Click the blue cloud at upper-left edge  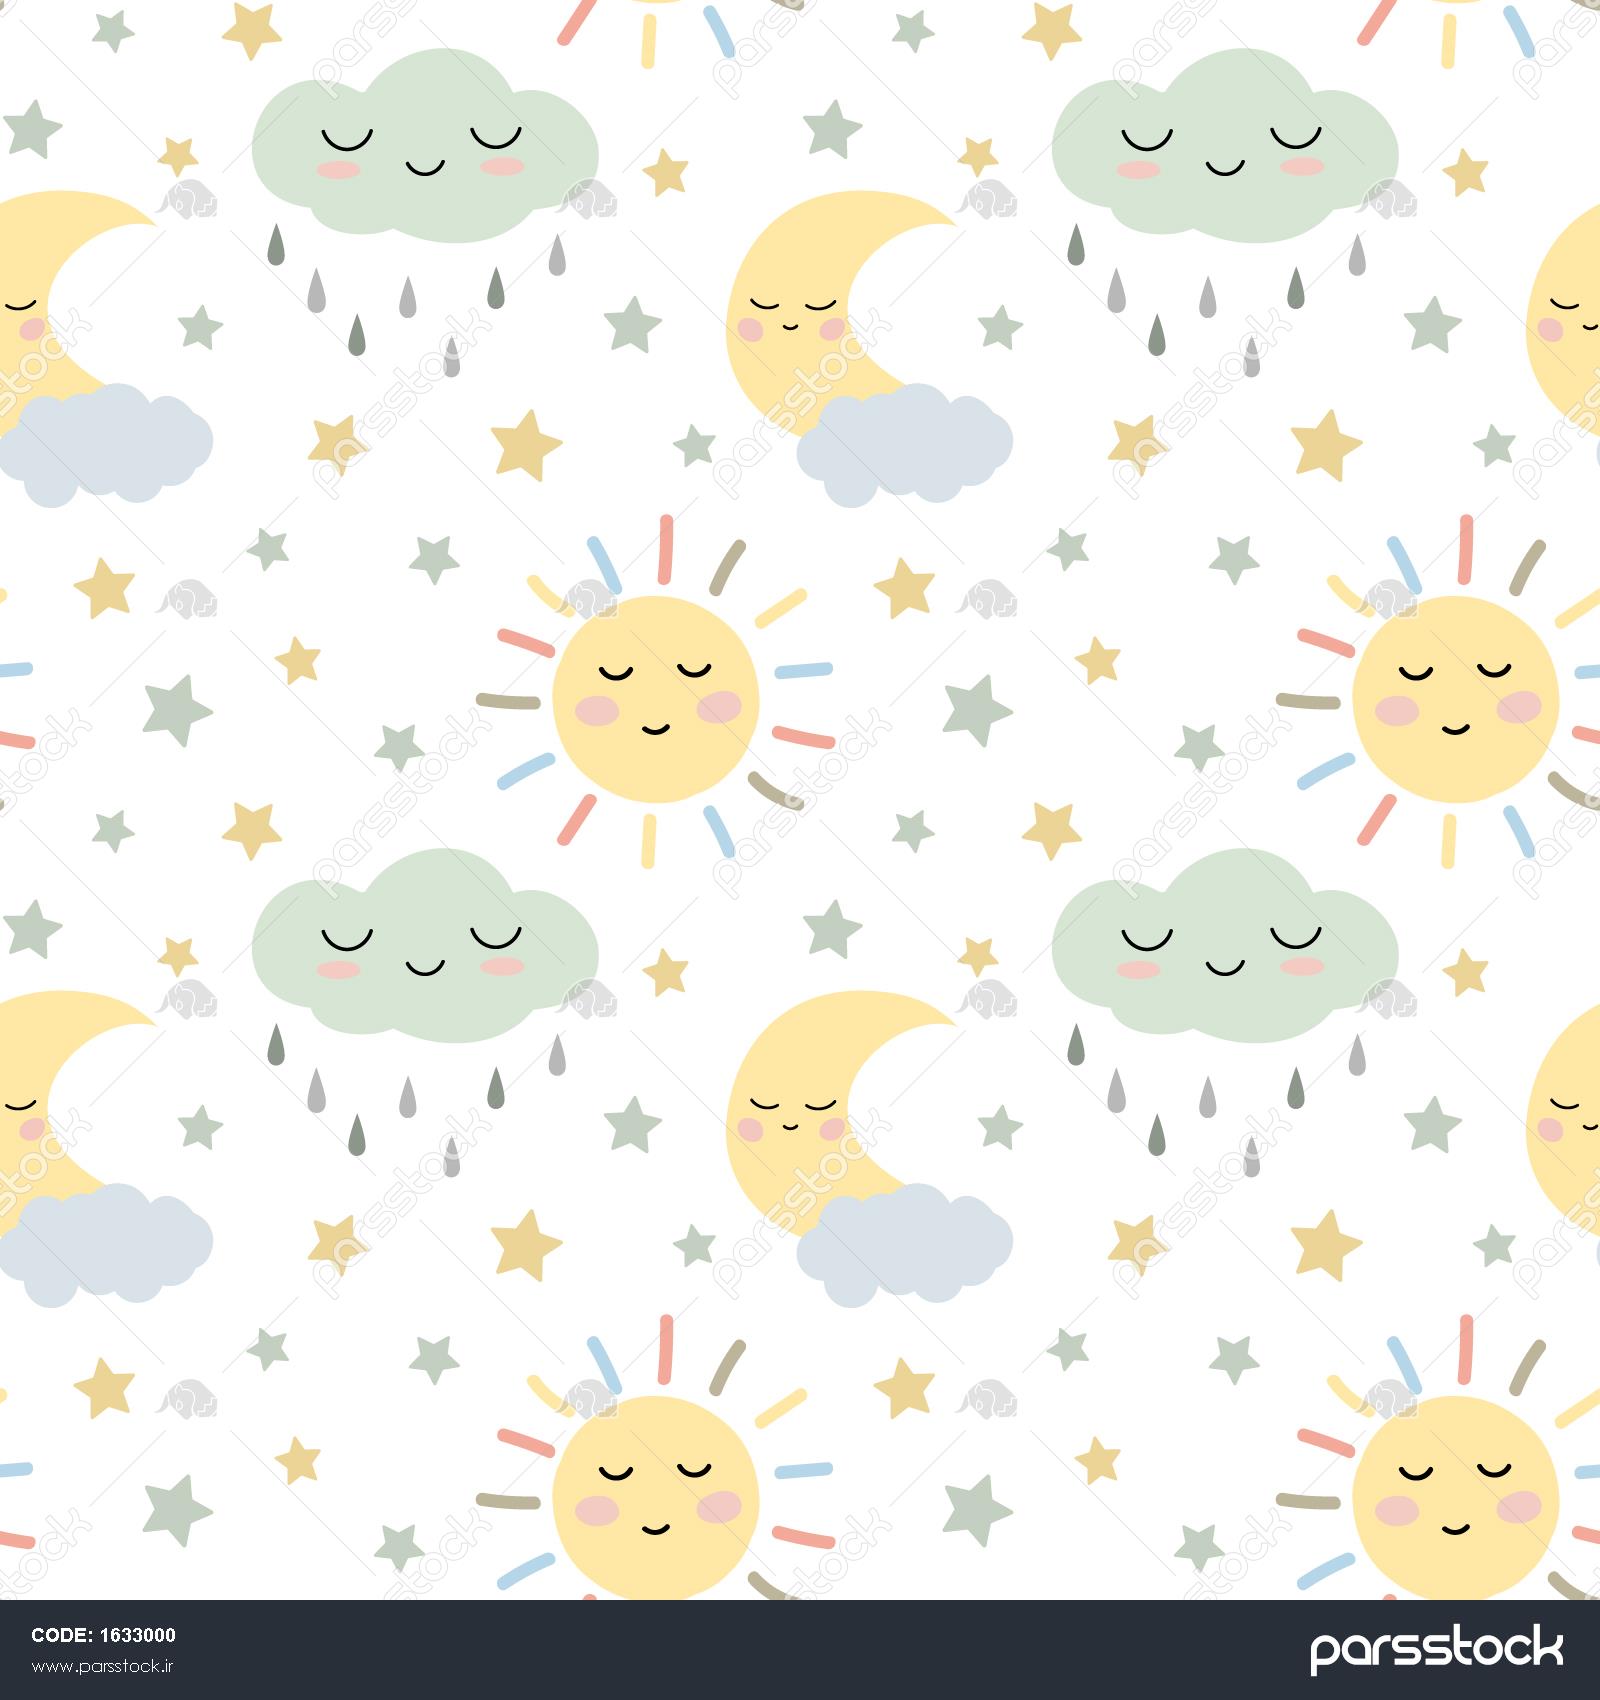108,447
